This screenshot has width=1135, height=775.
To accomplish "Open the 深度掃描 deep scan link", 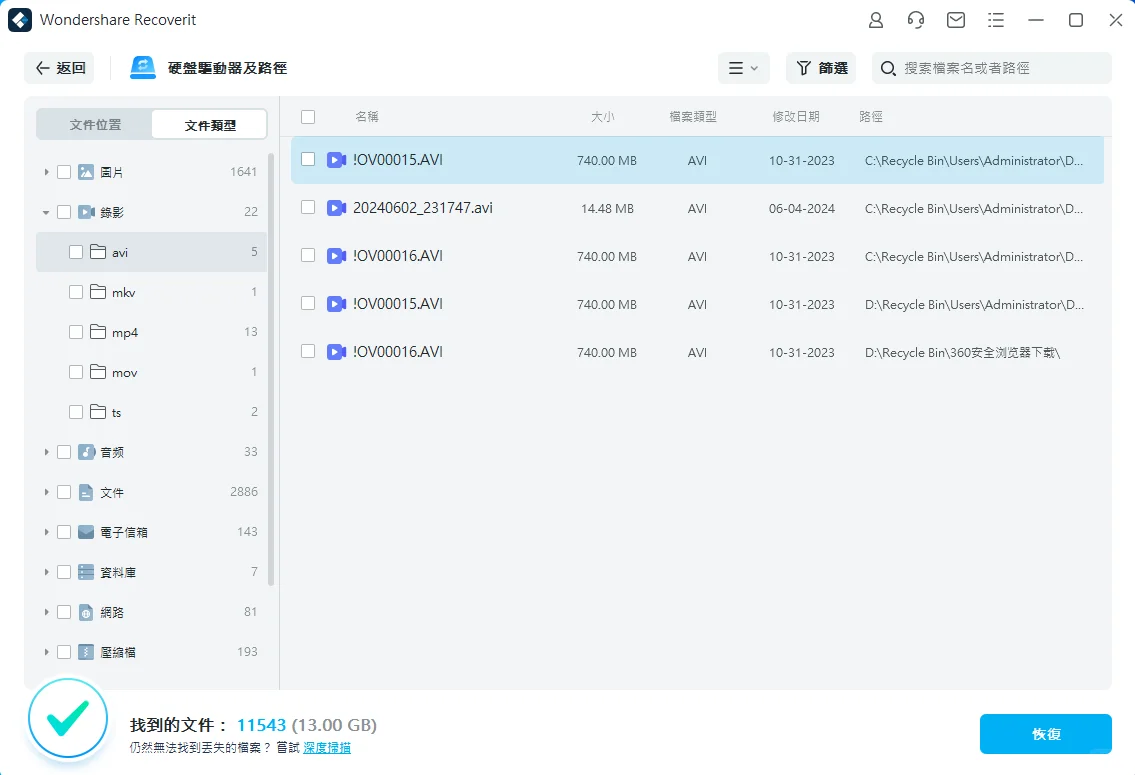I will click(x=326, y=747).
